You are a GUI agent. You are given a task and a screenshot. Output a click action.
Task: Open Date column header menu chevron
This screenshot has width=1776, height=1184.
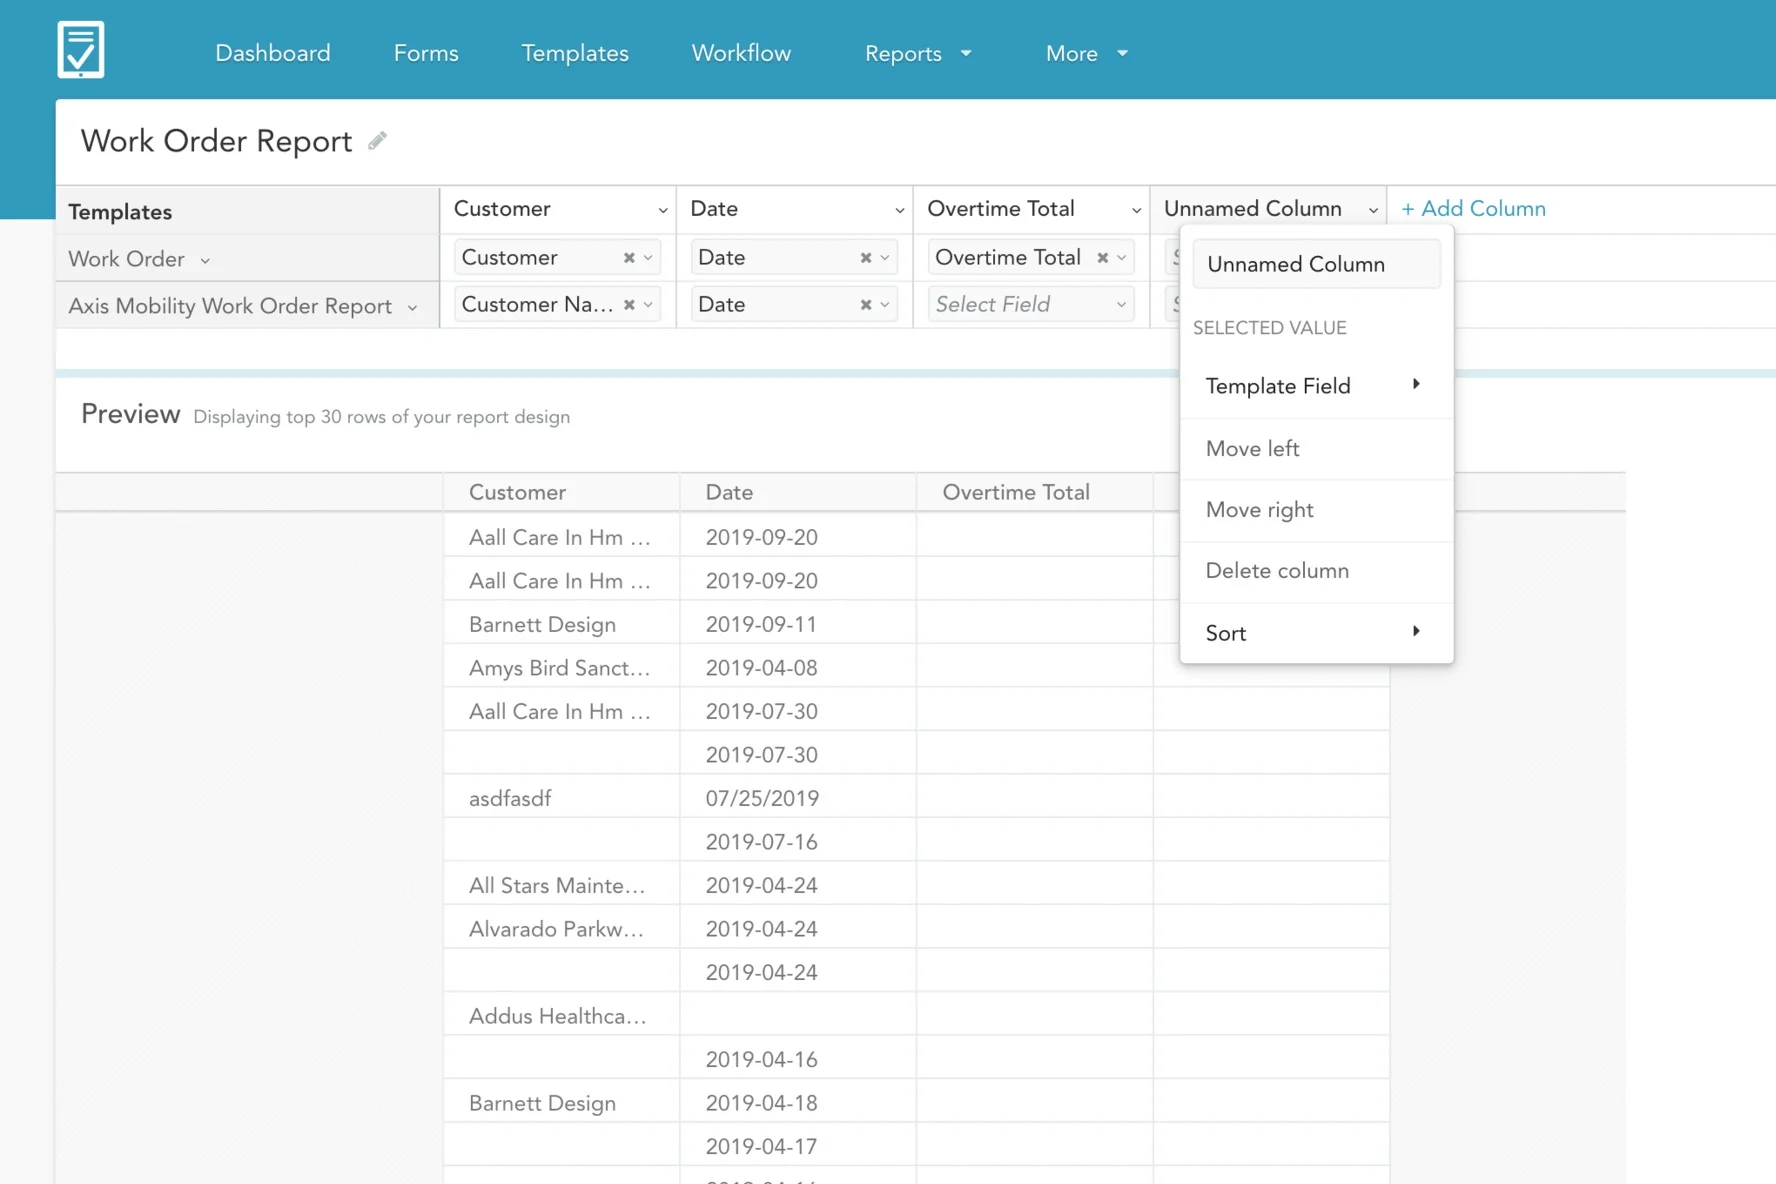click(x=899, y=210)
